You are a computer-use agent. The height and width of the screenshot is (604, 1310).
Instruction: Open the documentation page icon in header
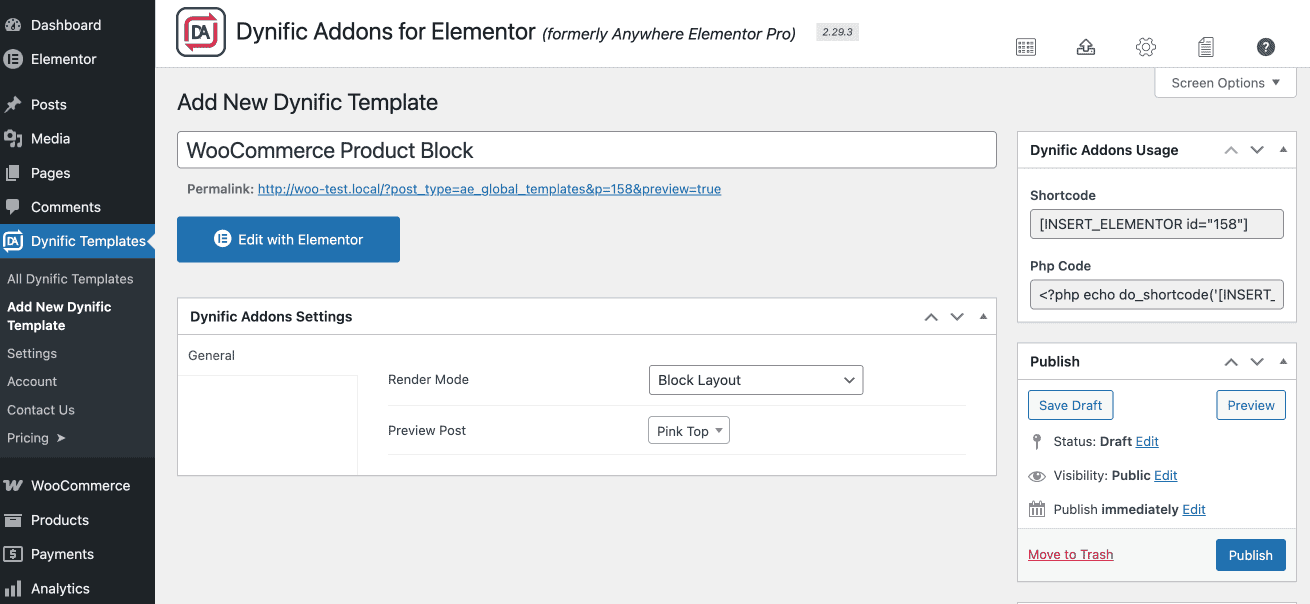(x=1206, y=47)
